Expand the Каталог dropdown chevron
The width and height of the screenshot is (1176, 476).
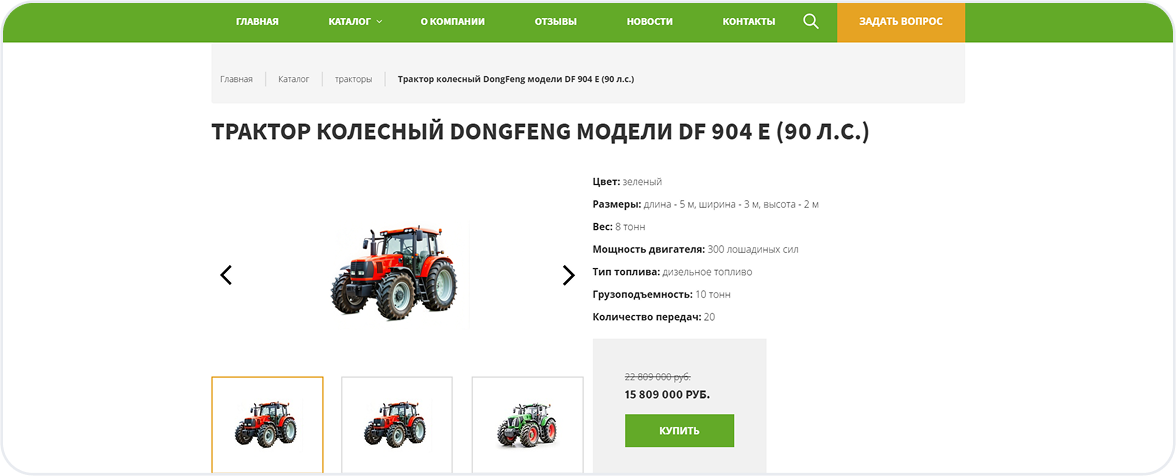point(380,22)
